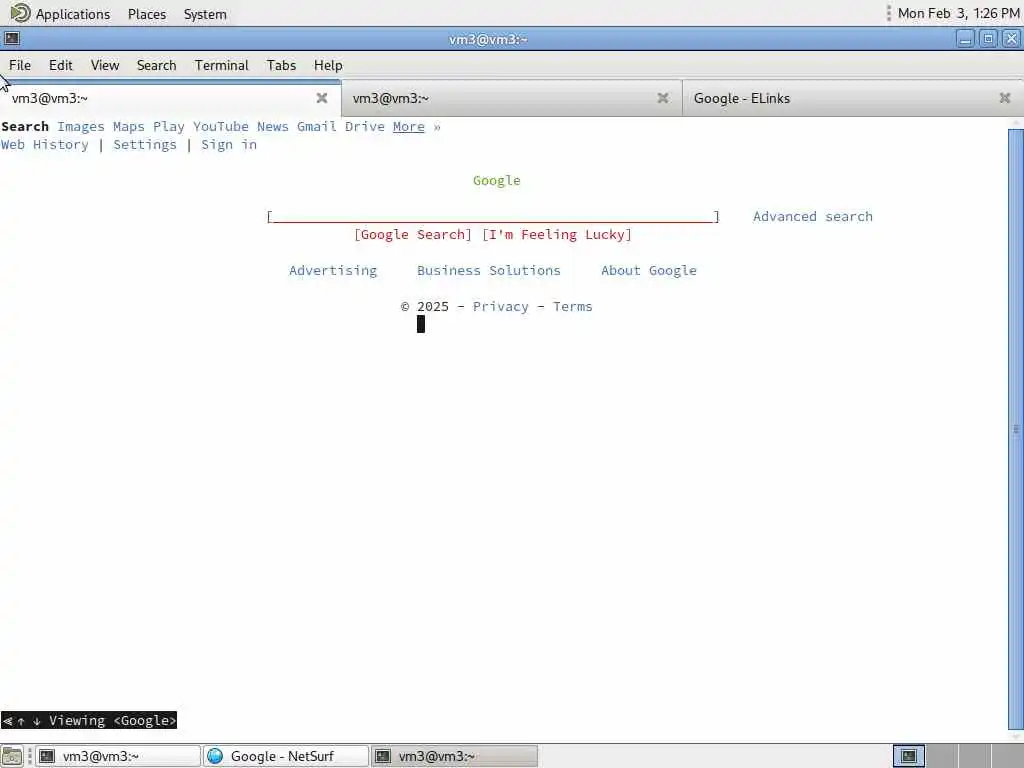
Task: Open the Web History link
Action: coord(44,145)
